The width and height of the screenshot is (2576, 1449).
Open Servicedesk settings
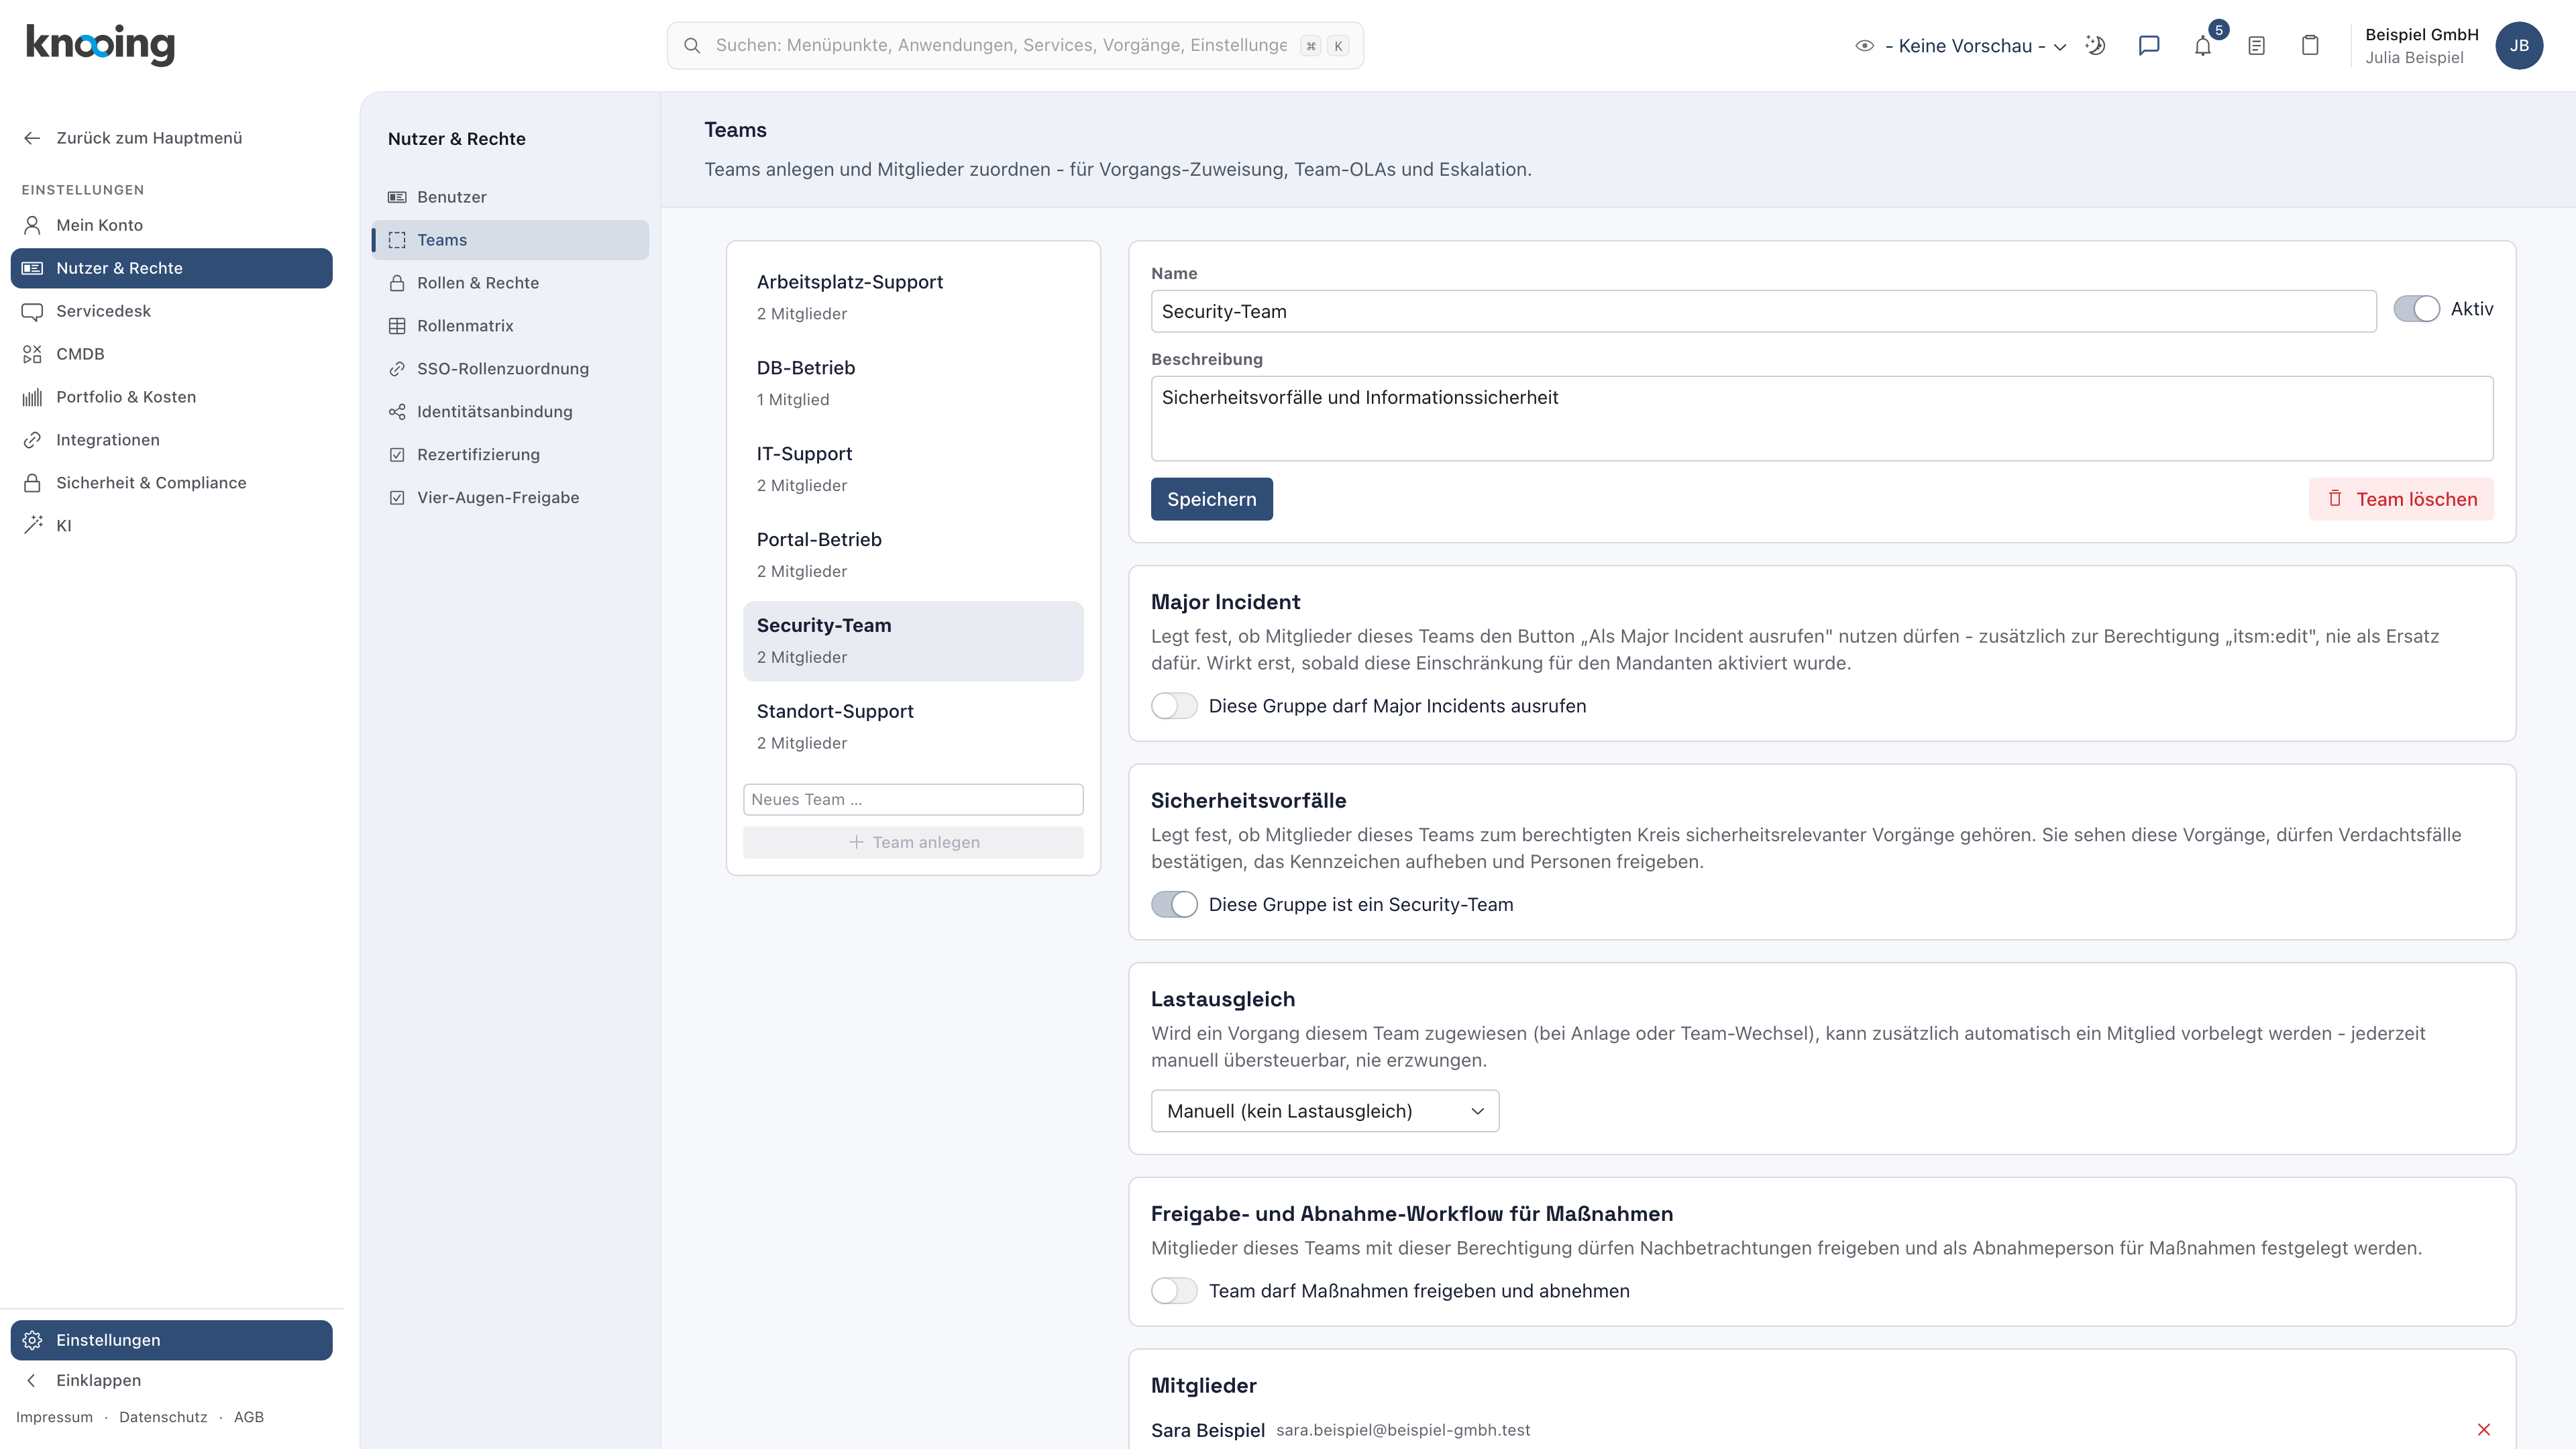pos(171,311)
